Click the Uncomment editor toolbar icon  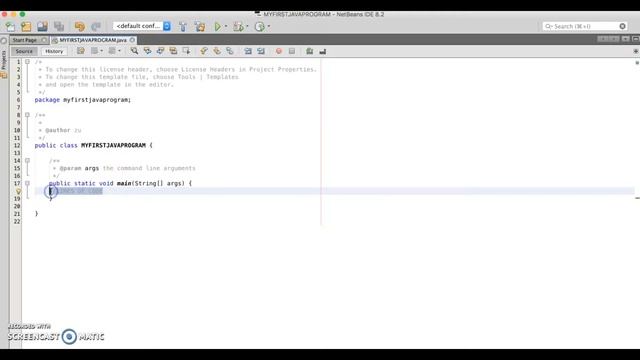[322, 51]
